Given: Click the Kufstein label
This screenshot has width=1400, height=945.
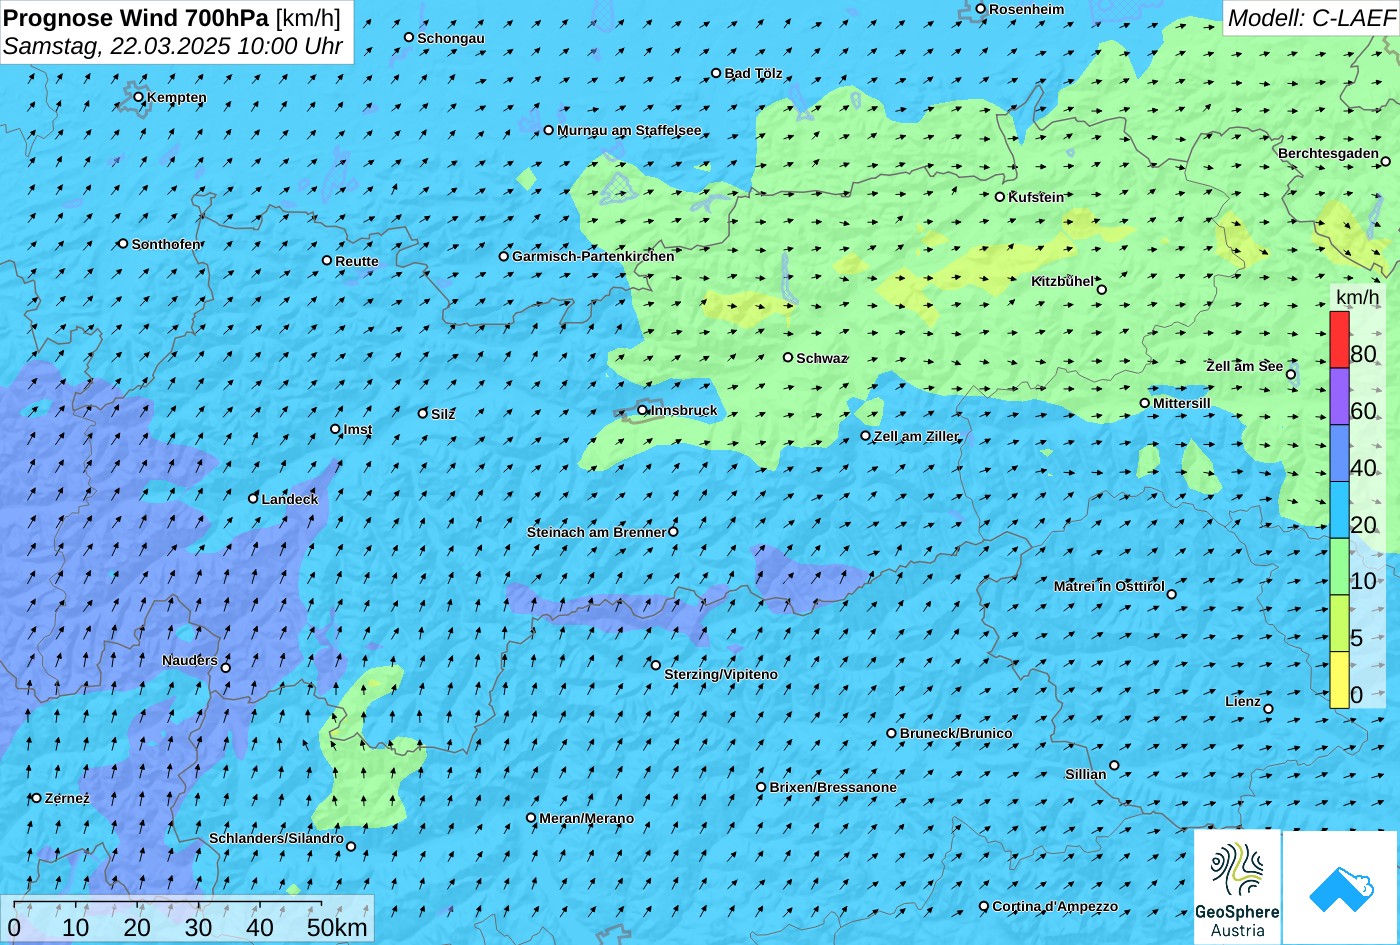Looking at the screenshot, I should pos(1036,197).
